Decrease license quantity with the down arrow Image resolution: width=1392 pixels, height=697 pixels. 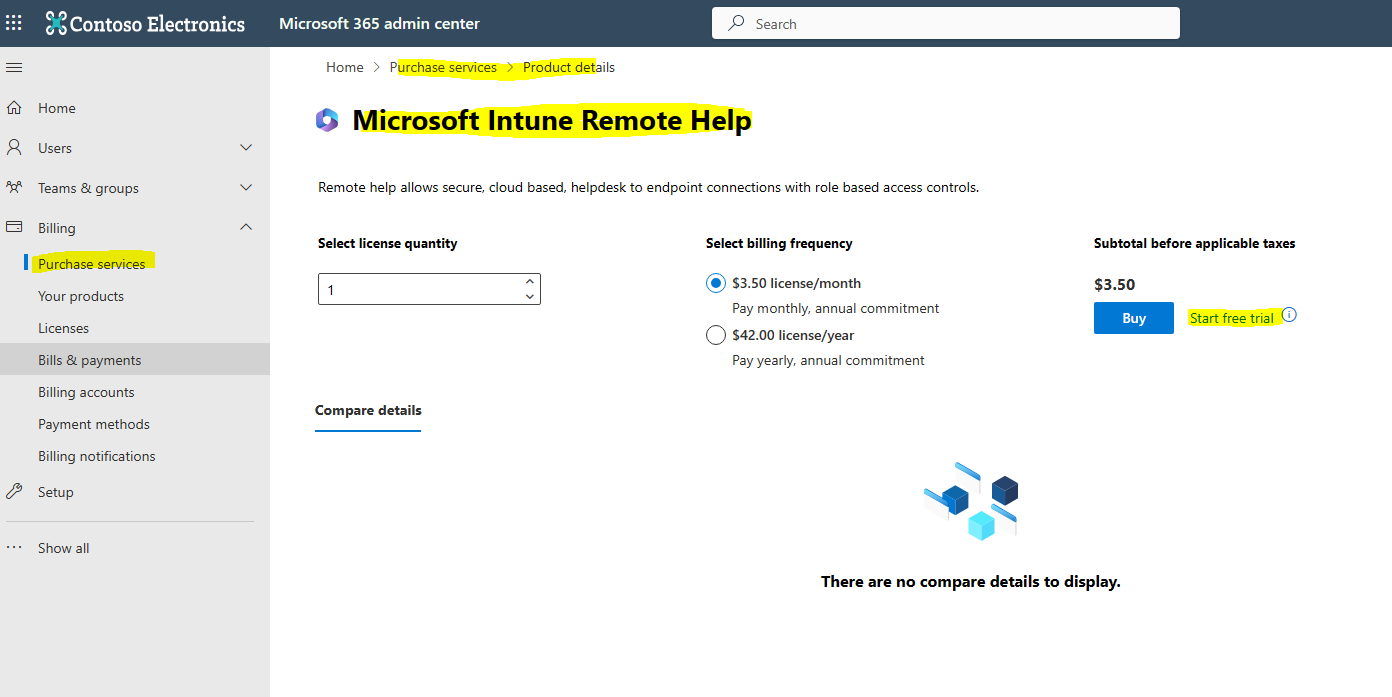pyautogui.click(x=530, y=297)
